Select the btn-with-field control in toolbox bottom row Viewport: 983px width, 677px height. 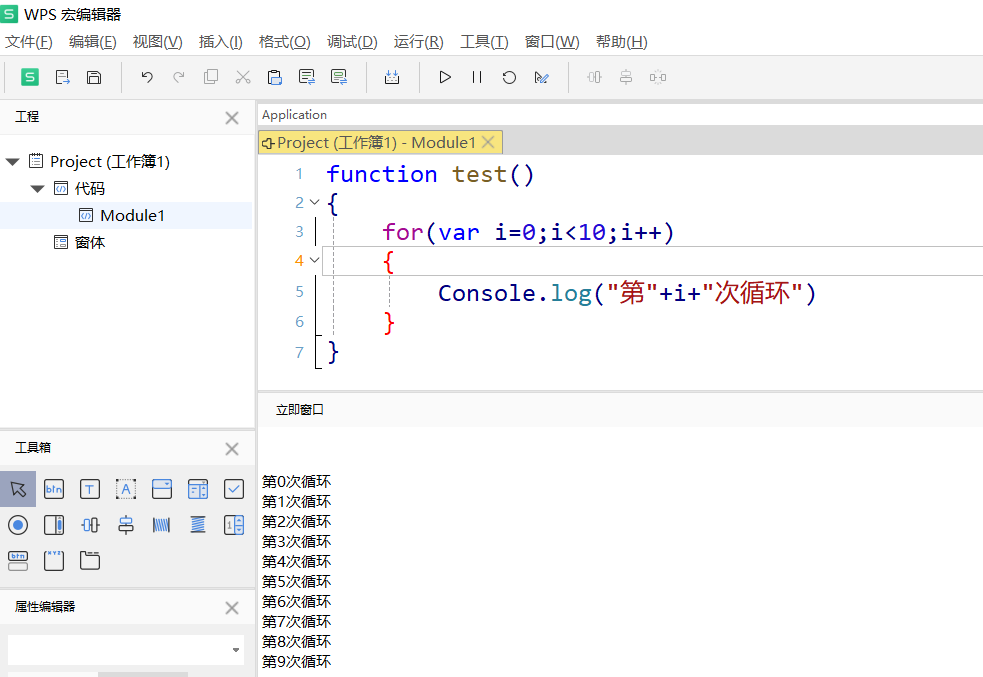[x=18, y=560]
